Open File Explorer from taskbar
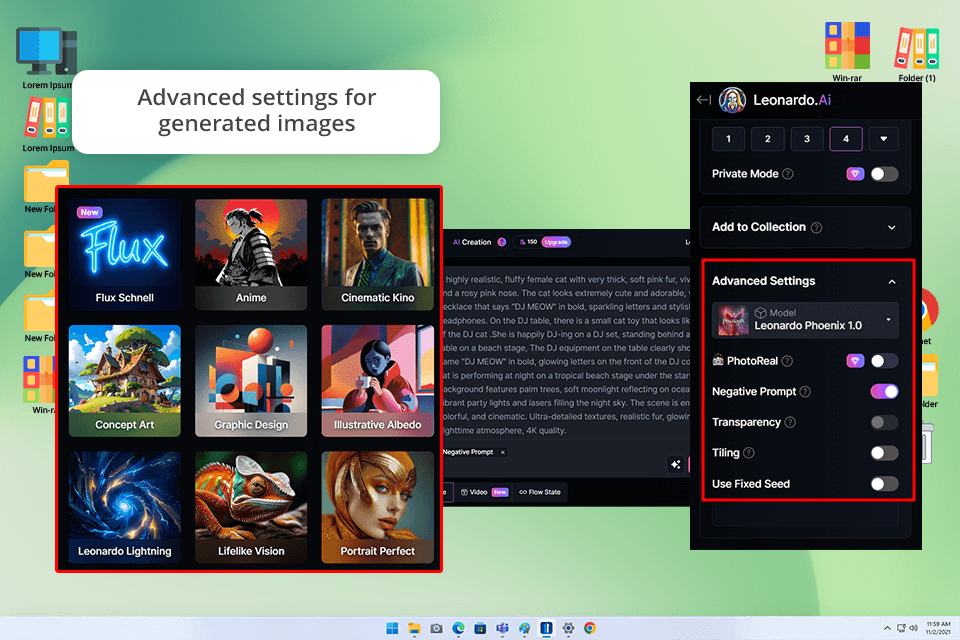 (414, 628)
